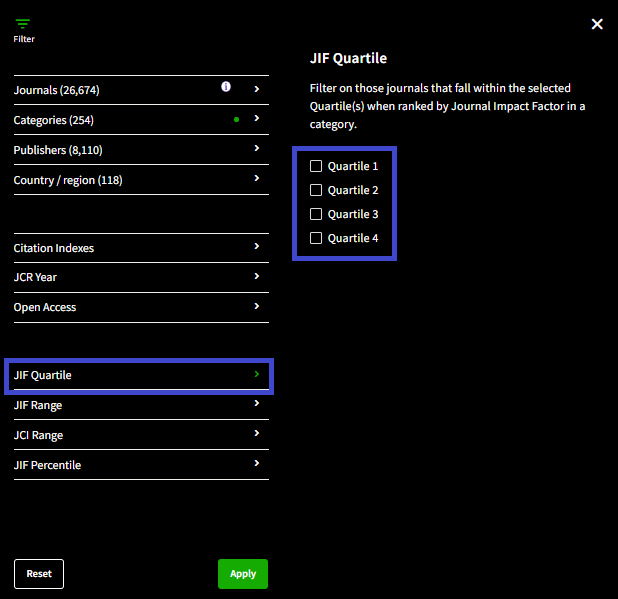Click the Journals info icon
The height and width of the screenshot is (599, 618).
[226, 88]
